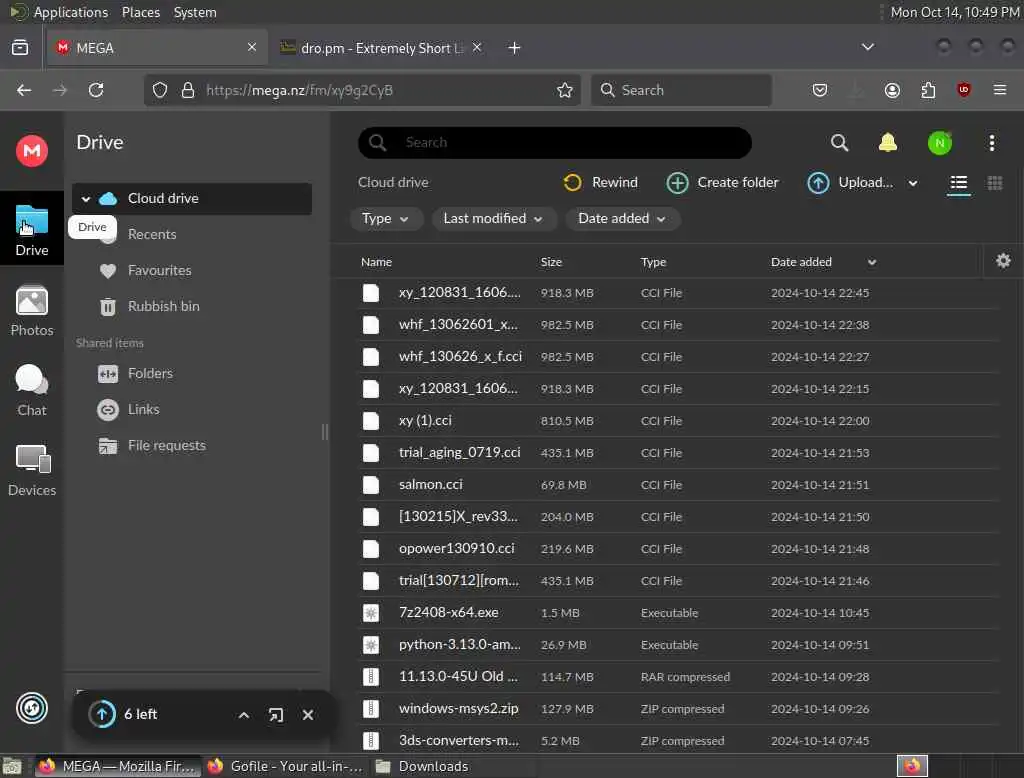The image size is (1024, 778).
Task: Expand the upload widget chevron
Action: pyautogui.click(x=244, y=715)
